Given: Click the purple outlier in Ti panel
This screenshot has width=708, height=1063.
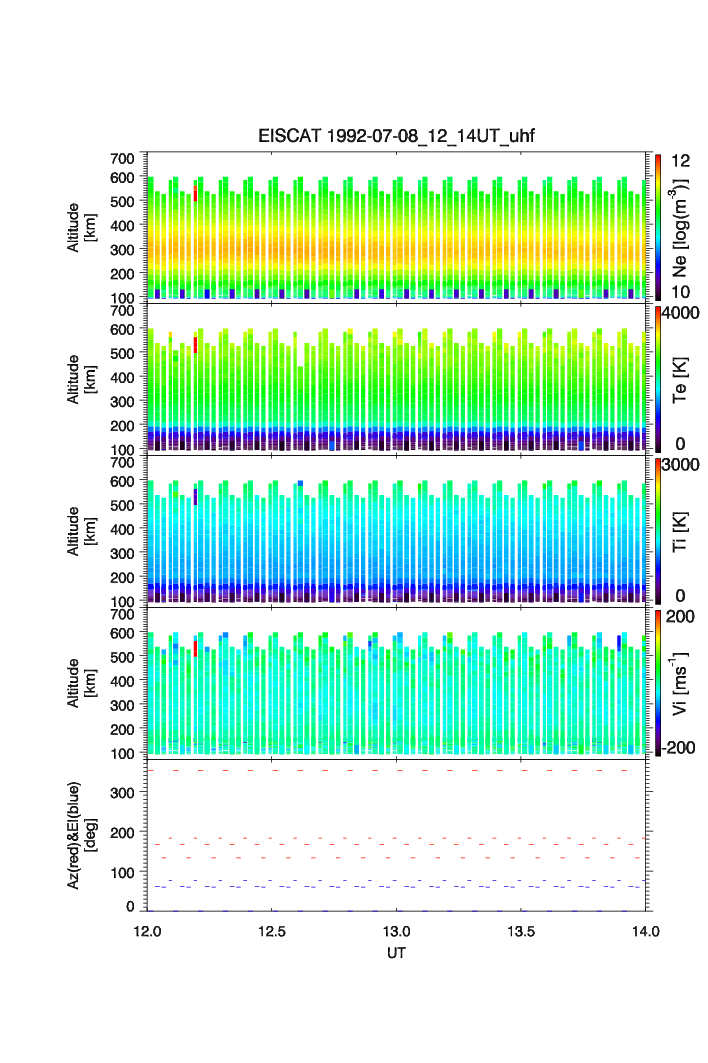Looking at the screenshot, I should (x=195, y=497).
